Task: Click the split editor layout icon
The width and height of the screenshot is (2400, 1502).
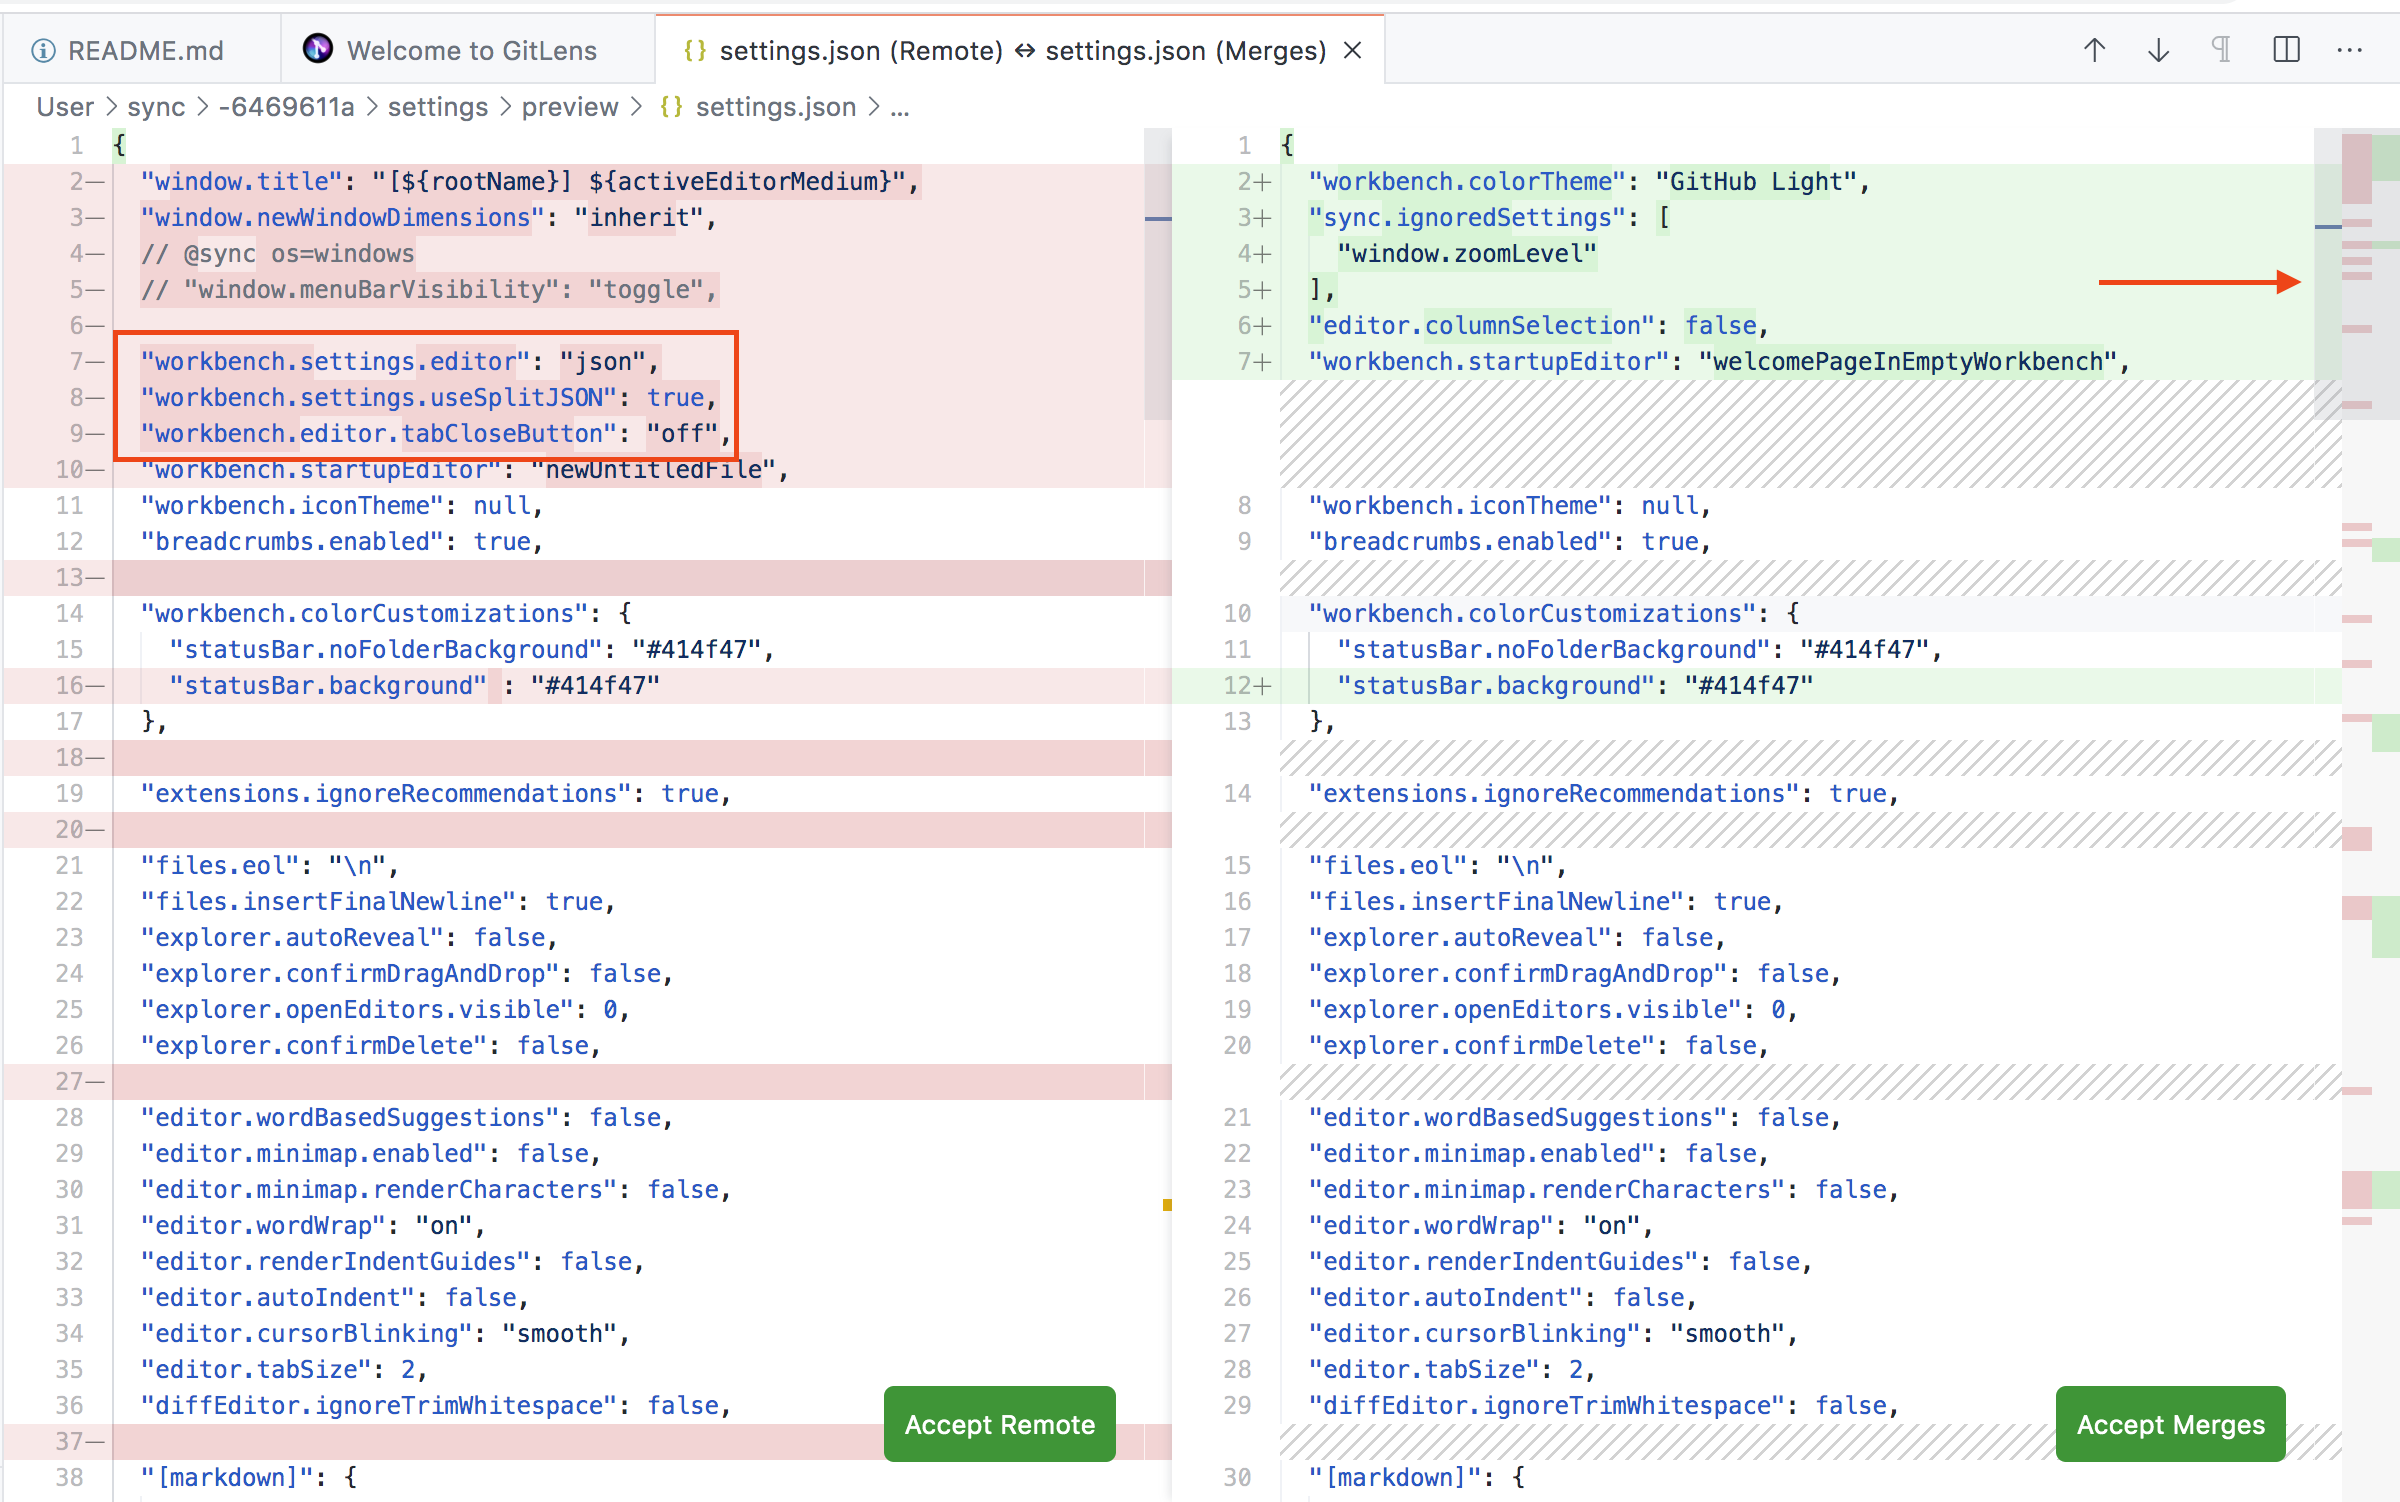Action: pos(2287,50)
